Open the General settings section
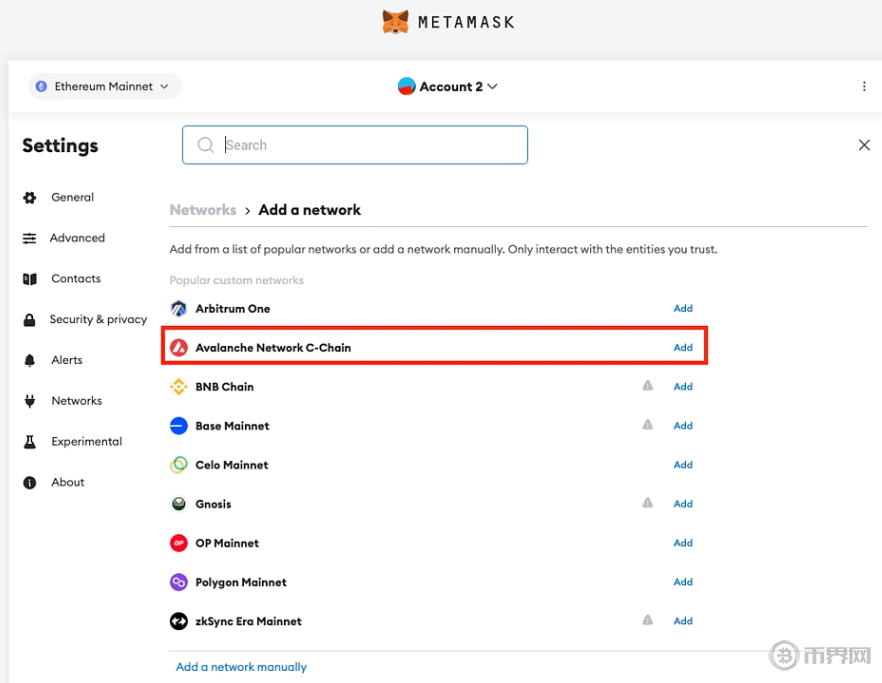Image resolution: width=882 pixels, height=683 pixels. coord(72,198)
